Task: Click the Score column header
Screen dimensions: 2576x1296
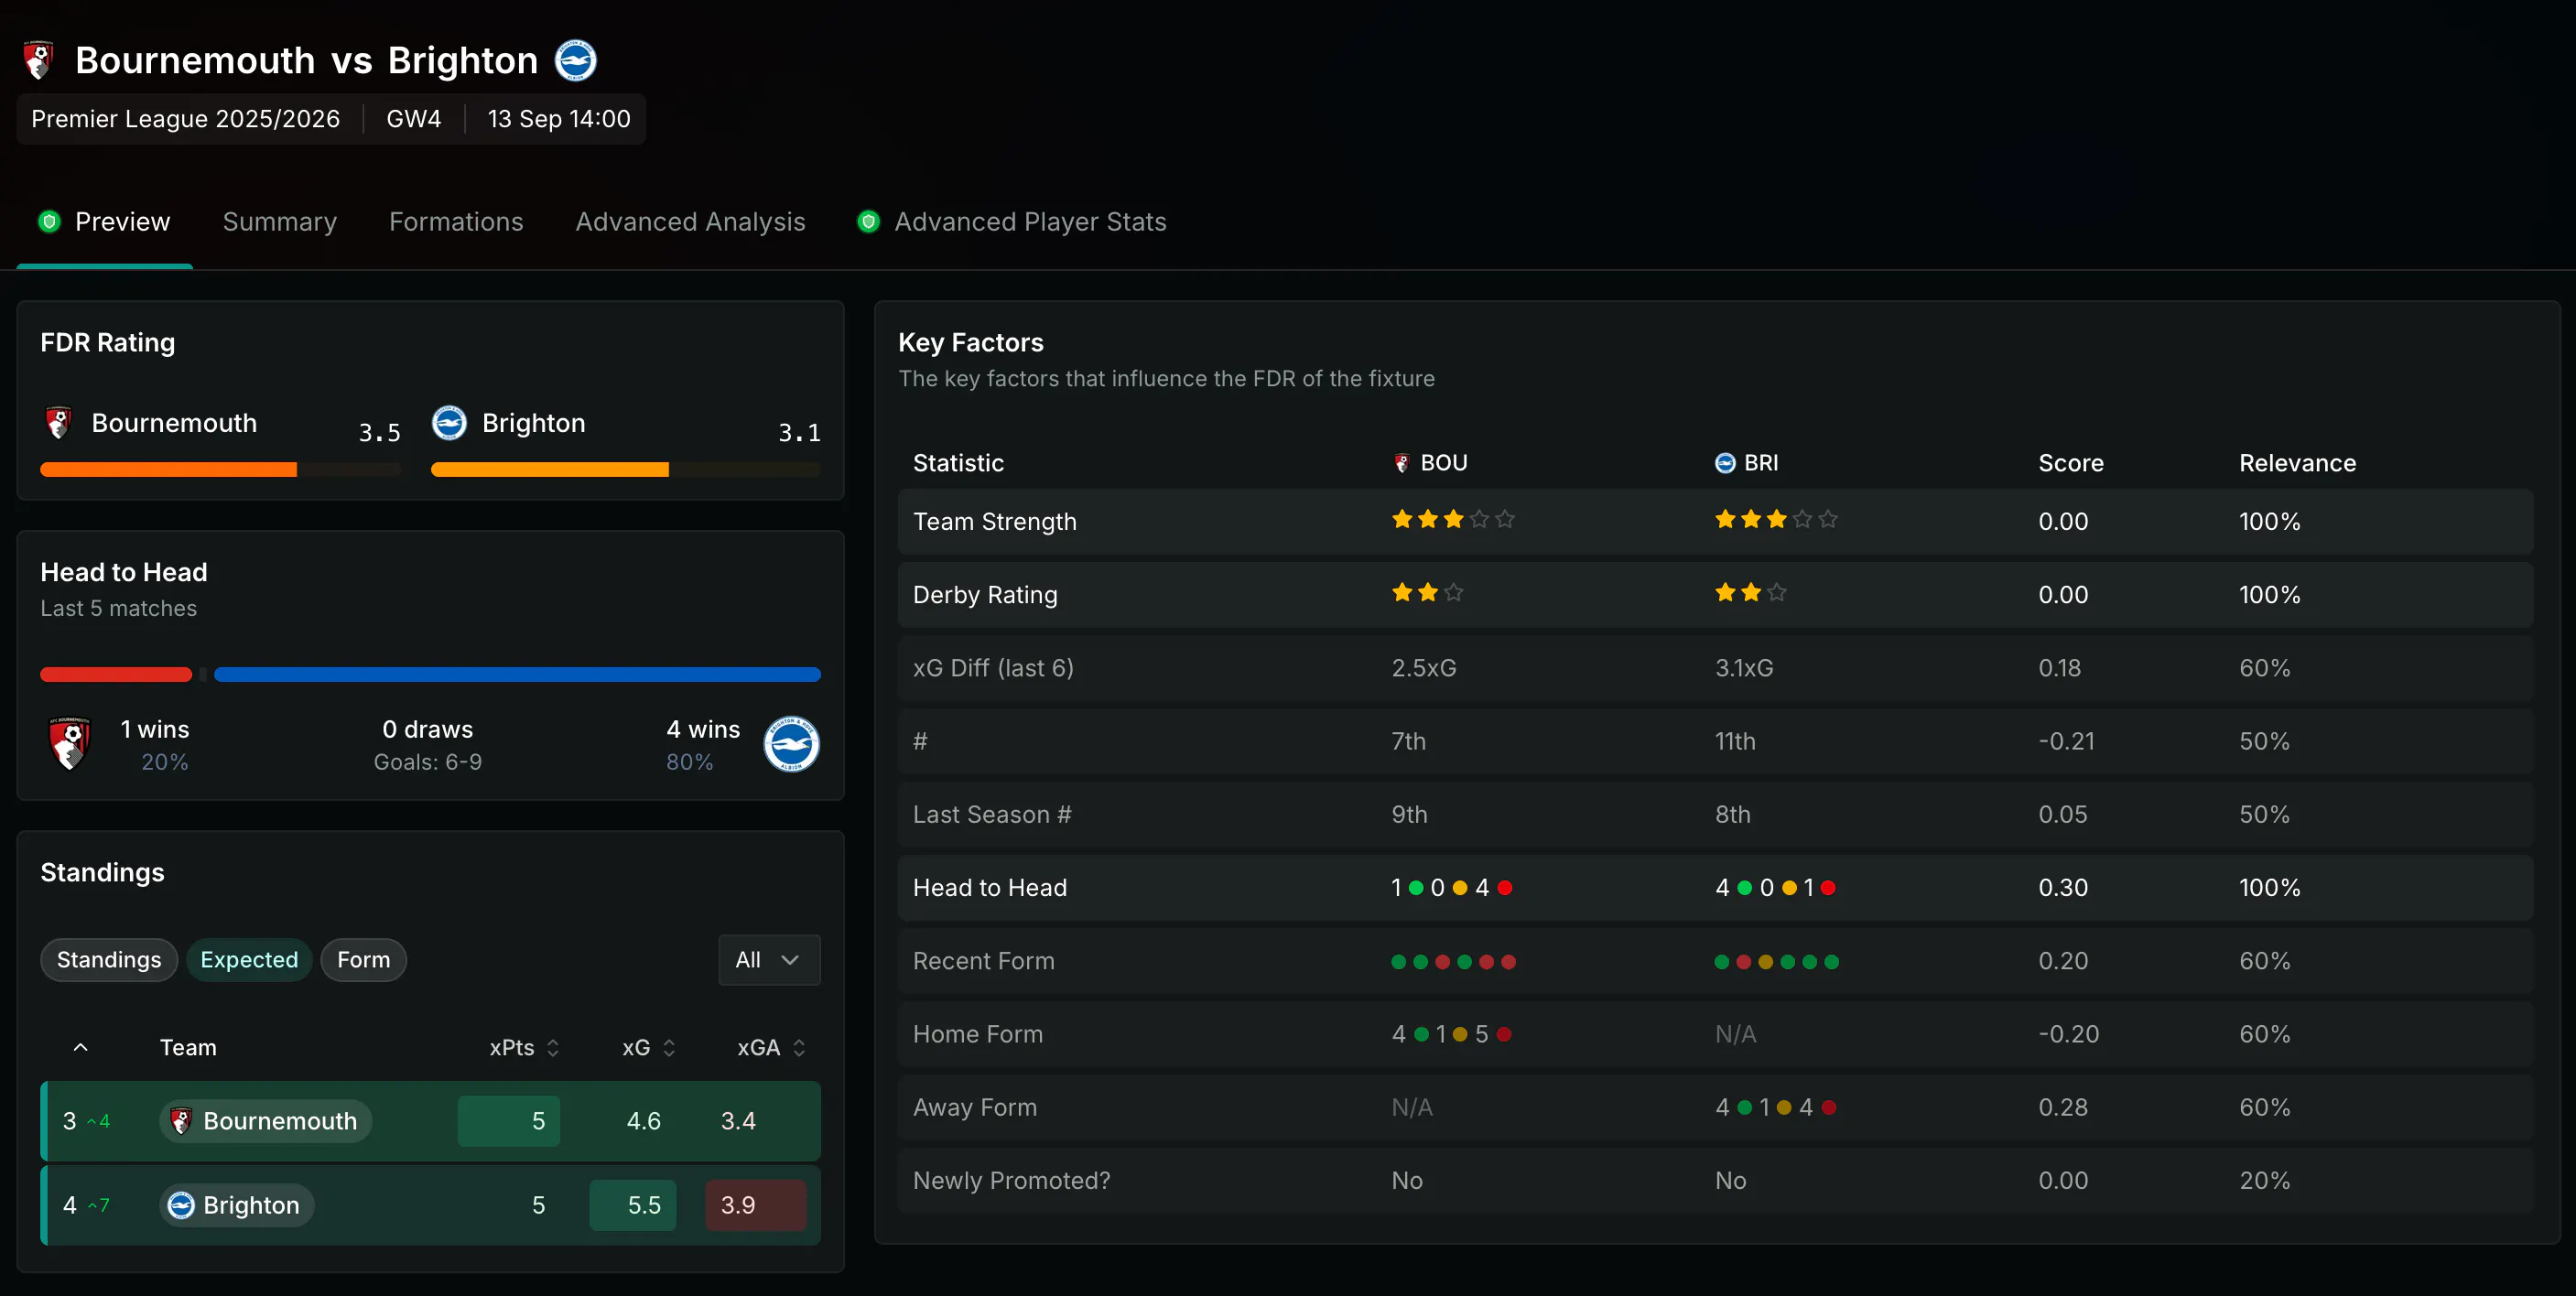Action: pyautogui.click(x=2071, y=463)
